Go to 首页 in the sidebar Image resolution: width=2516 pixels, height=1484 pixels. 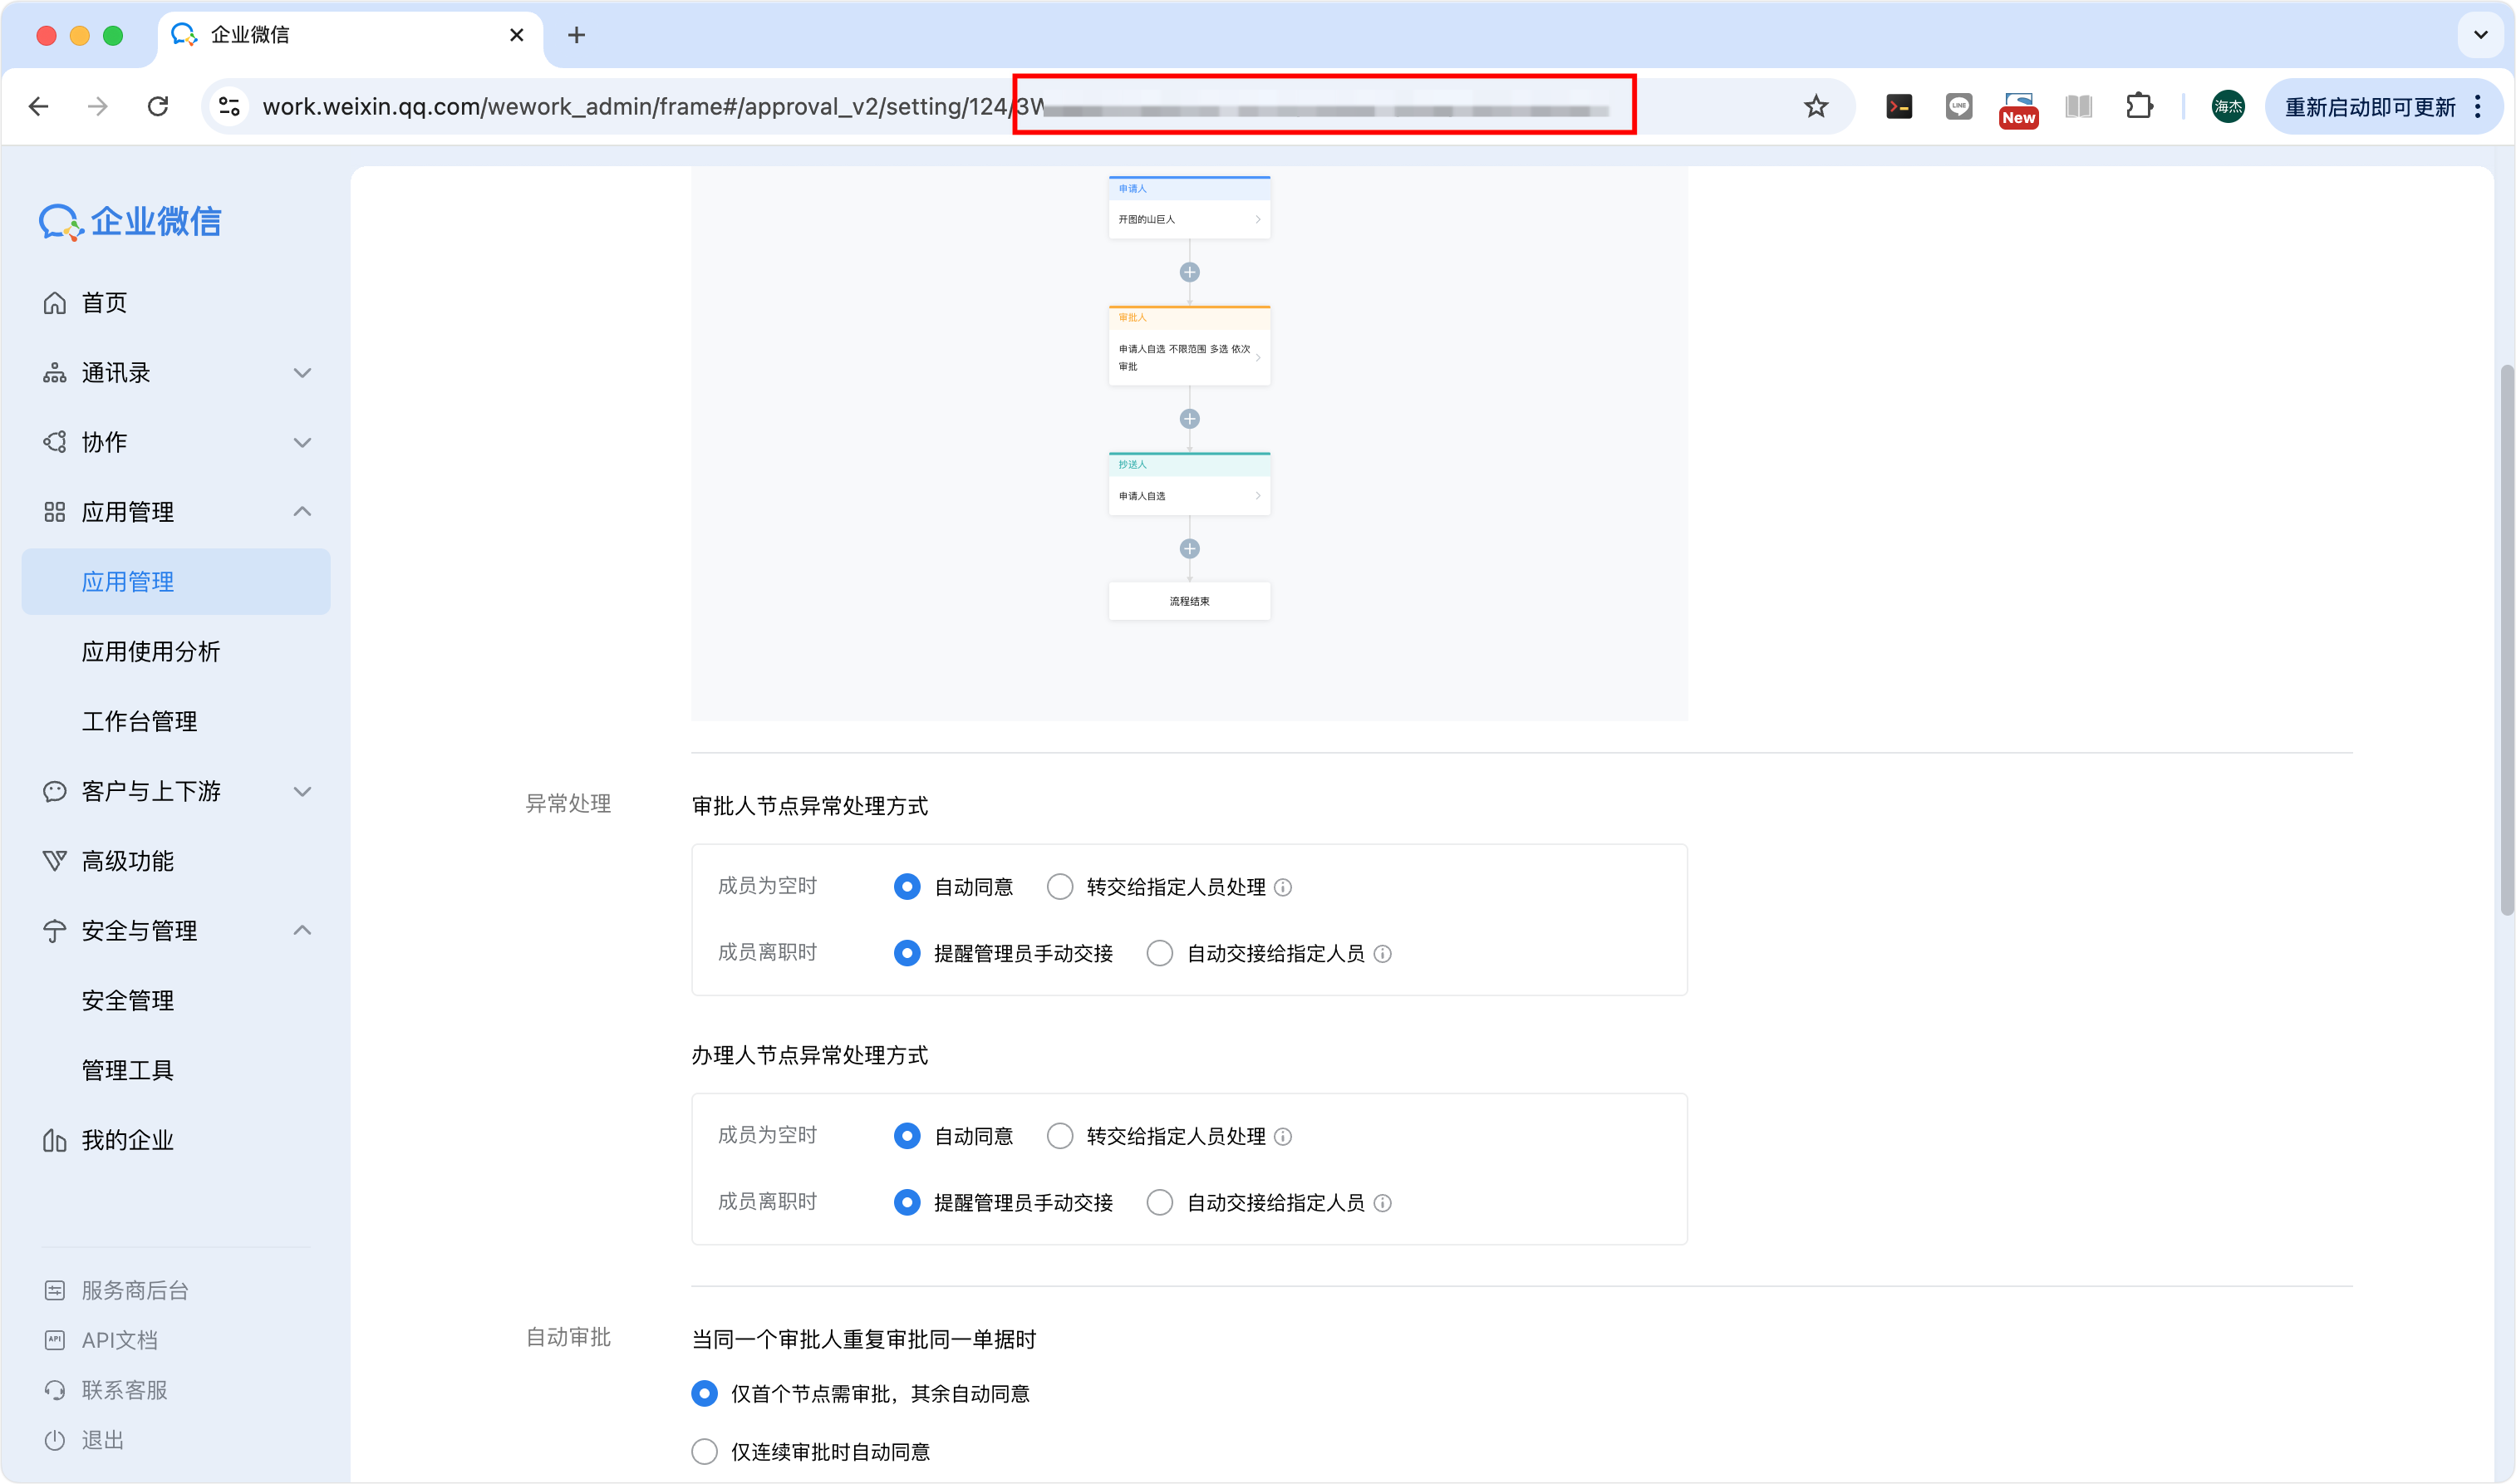(104, 303)
